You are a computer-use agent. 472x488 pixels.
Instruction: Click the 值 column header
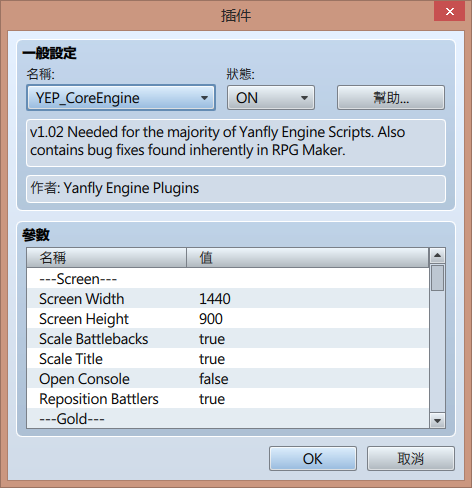coord(307,258)
